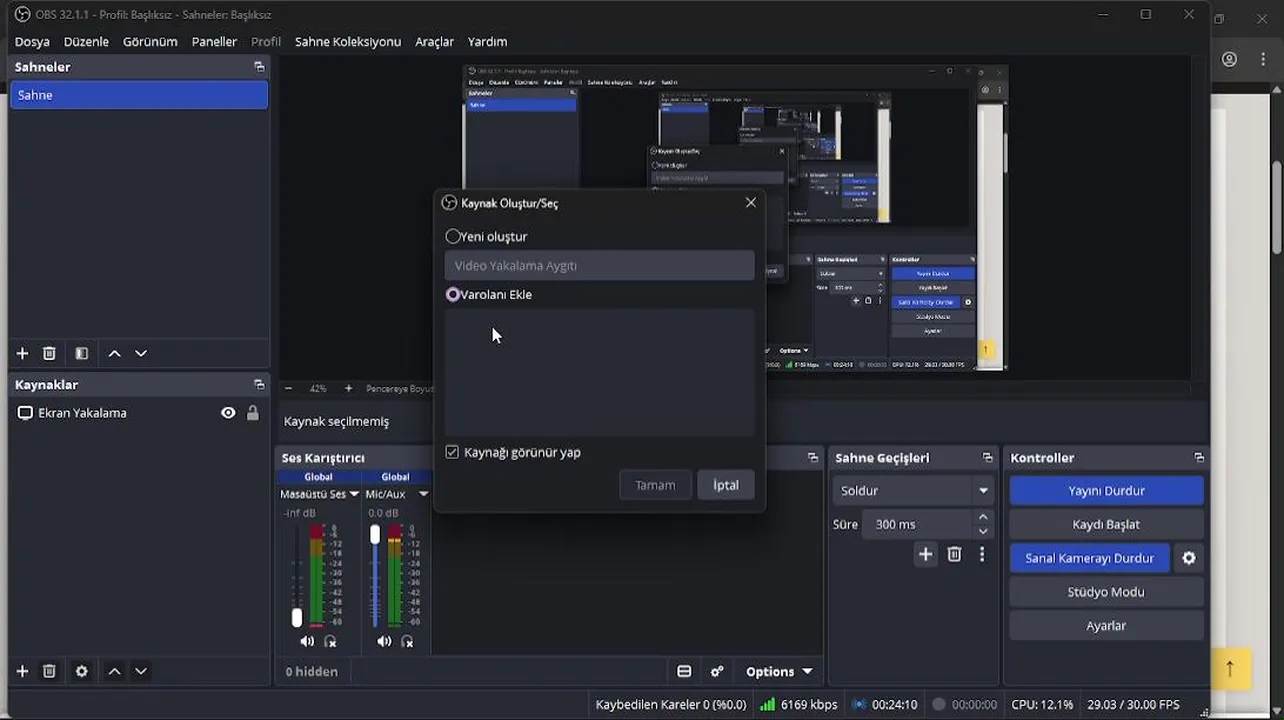1284x720 pixels.
Task: Open browser profile icon behind OBS
Action: click(1229, 59)
